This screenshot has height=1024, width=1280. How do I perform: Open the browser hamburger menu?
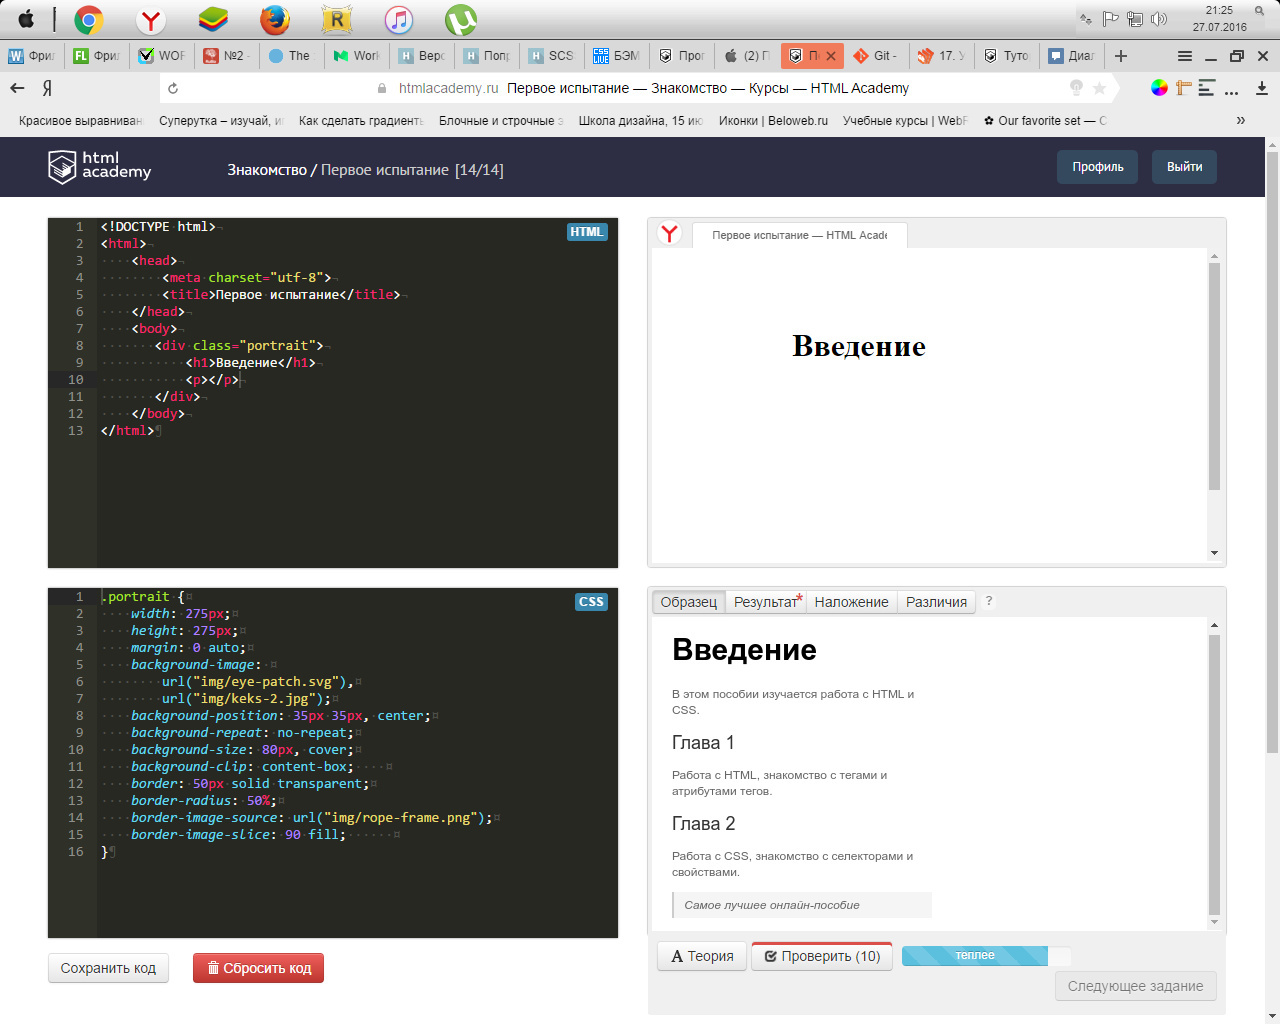tap(1185, 56)
